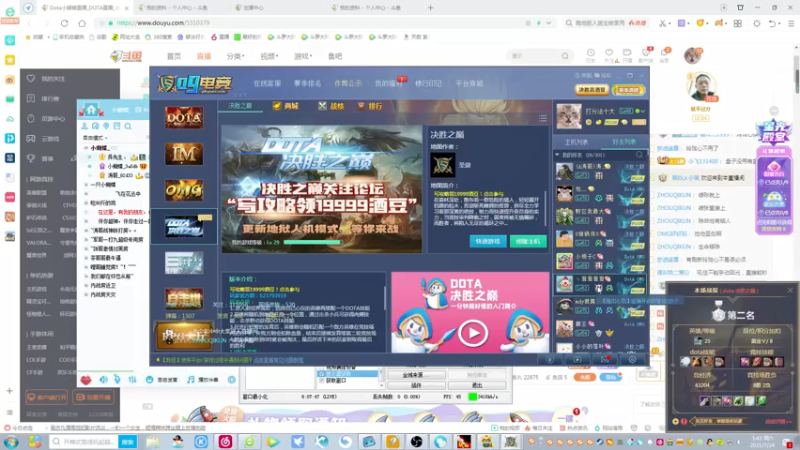The image size is (800, 450).
Task: Open the 排行 ranking tab
Action: (370, 106)
